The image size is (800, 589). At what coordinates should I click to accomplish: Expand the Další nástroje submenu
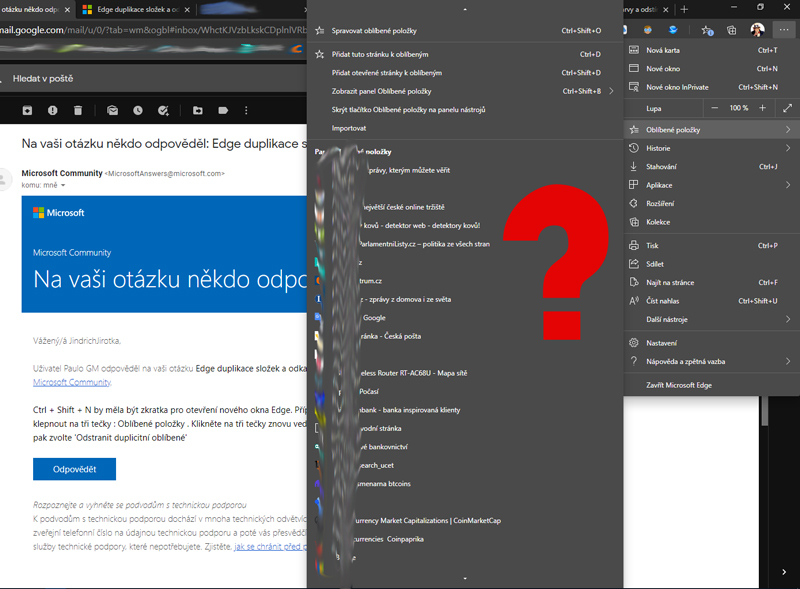coord(712,319)
